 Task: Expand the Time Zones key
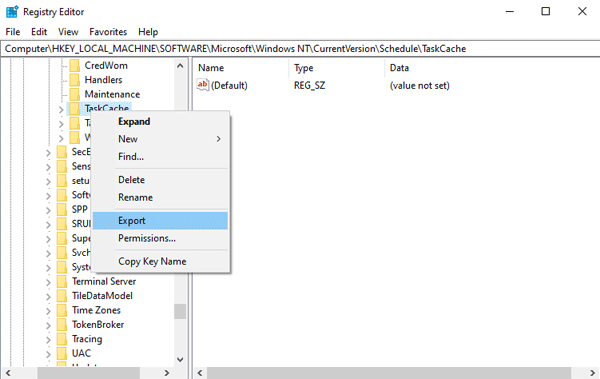point(48,311)
